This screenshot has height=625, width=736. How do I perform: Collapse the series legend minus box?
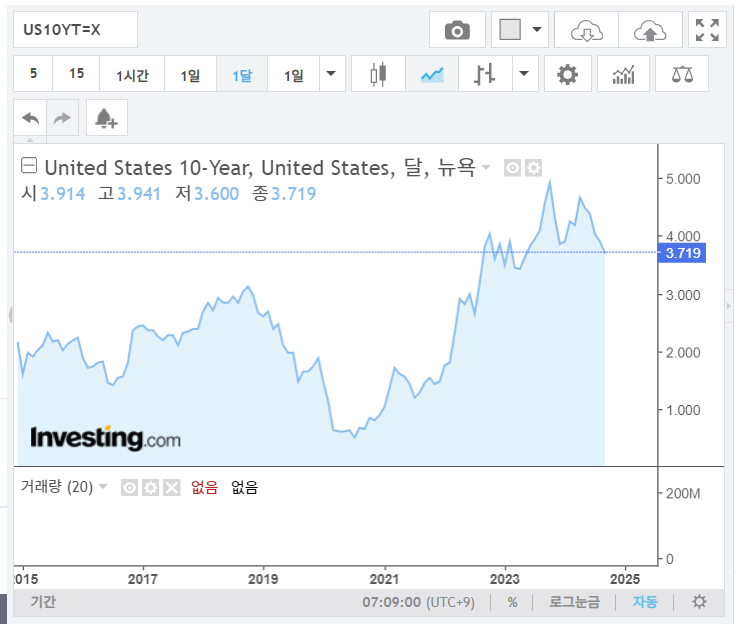tap(29, 166)
